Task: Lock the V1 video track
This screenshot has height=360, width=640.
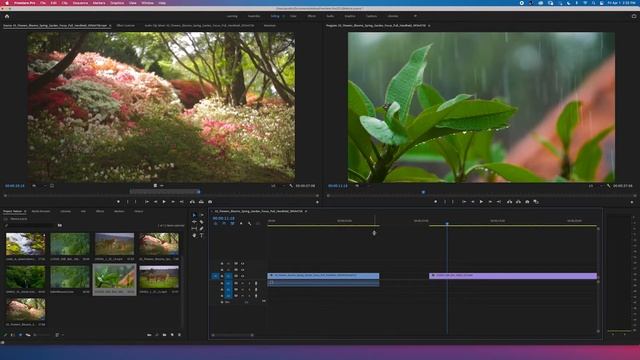Action: [x=222, y=276]
